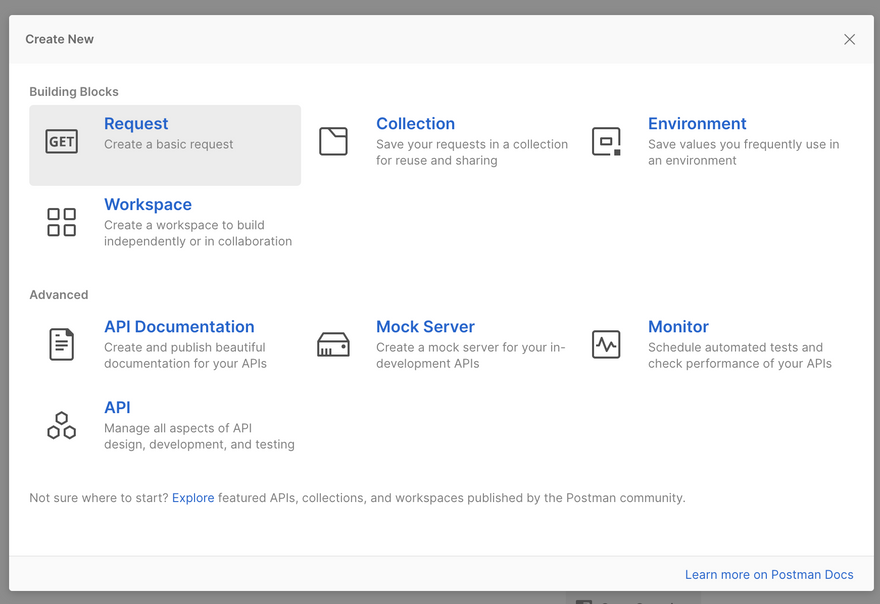The height and width of the screenshot is (604, 880).
Task: Click the GET request icon
Action: (62, 142)
